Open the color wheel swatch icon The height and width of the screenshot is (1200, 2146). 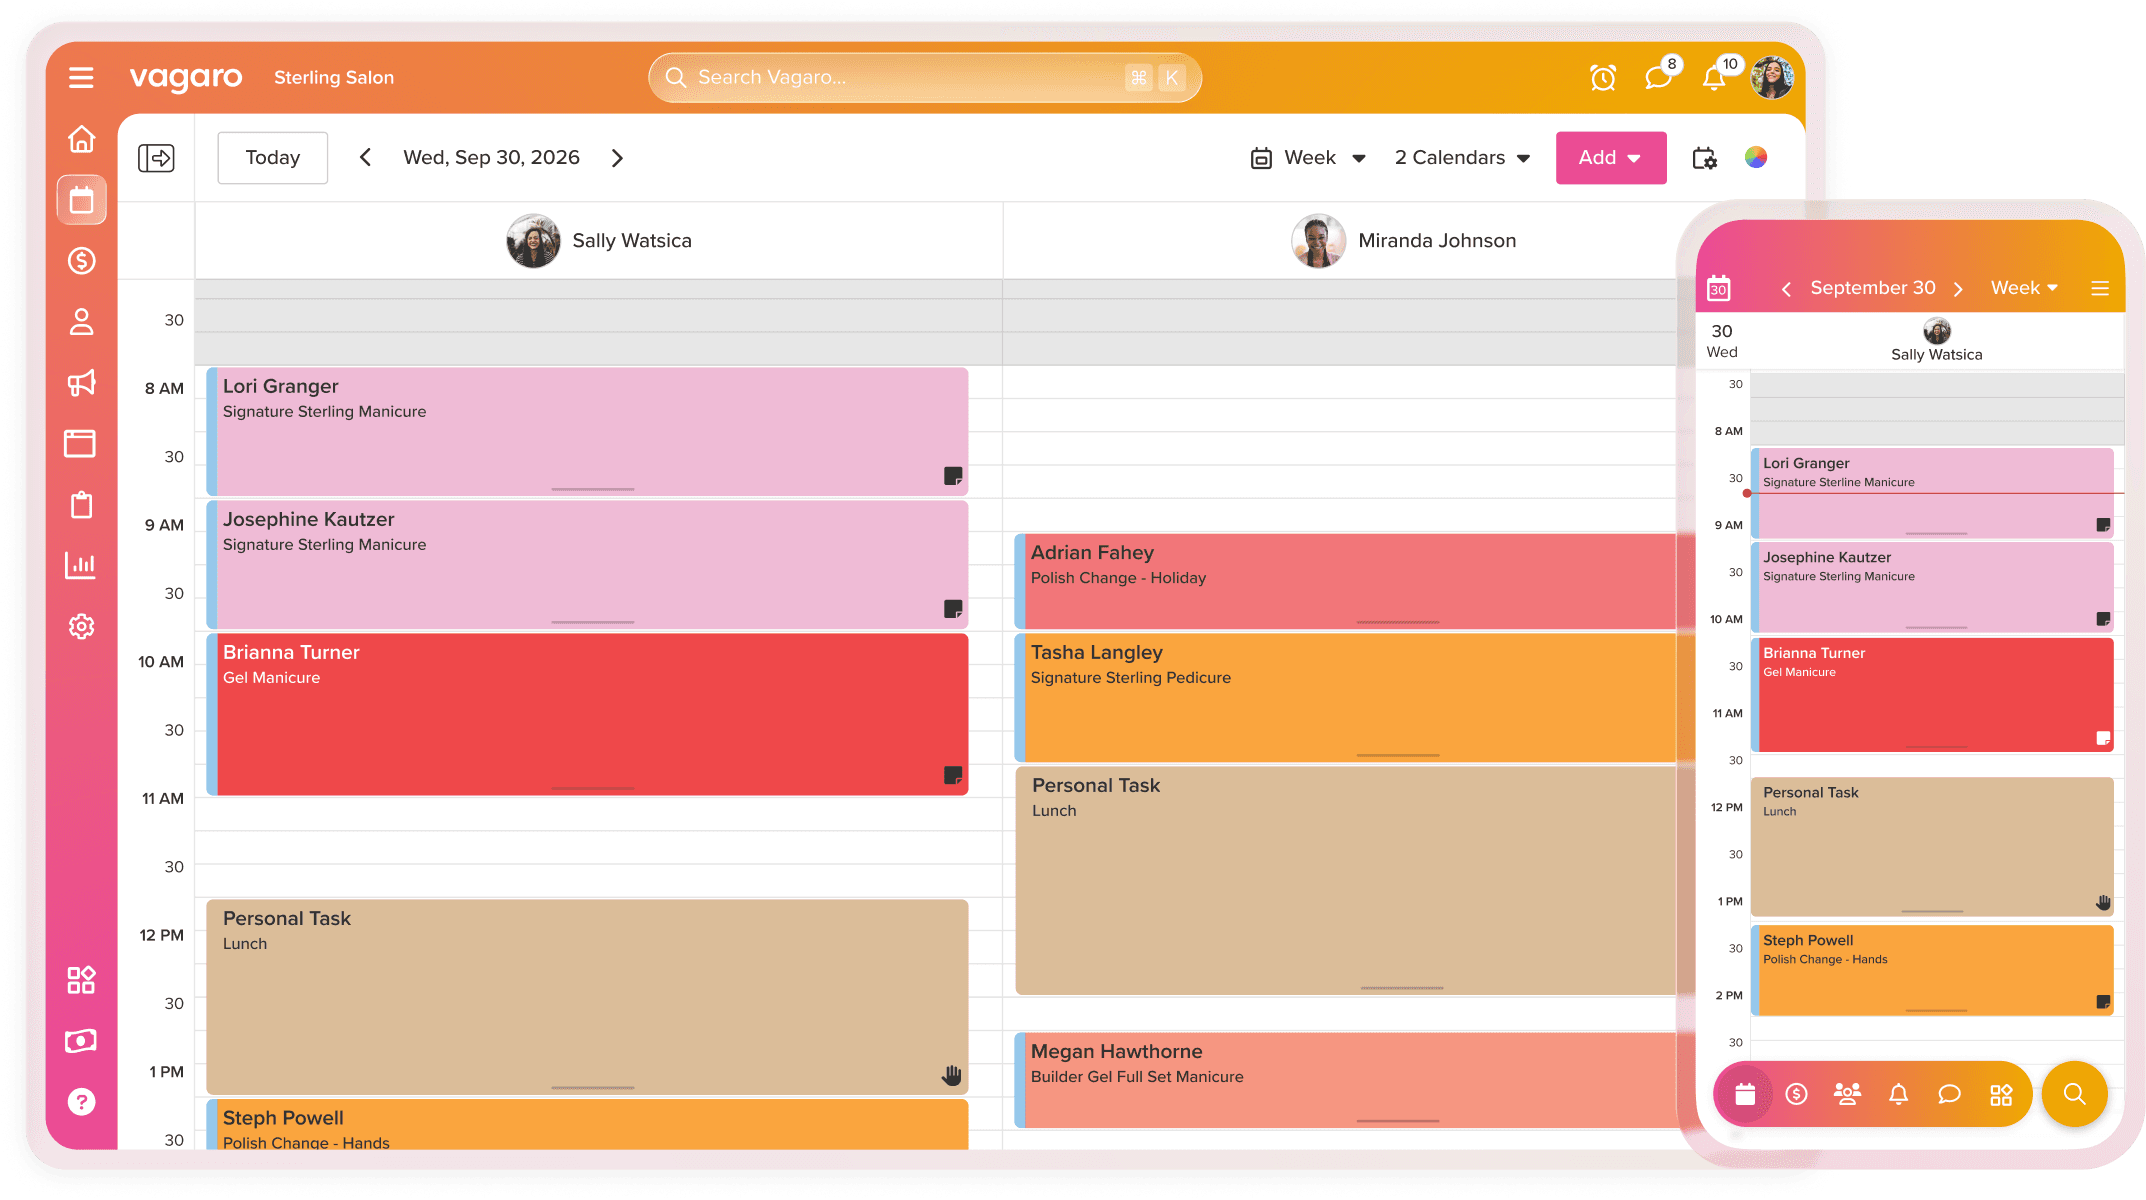coord(1756,157)
